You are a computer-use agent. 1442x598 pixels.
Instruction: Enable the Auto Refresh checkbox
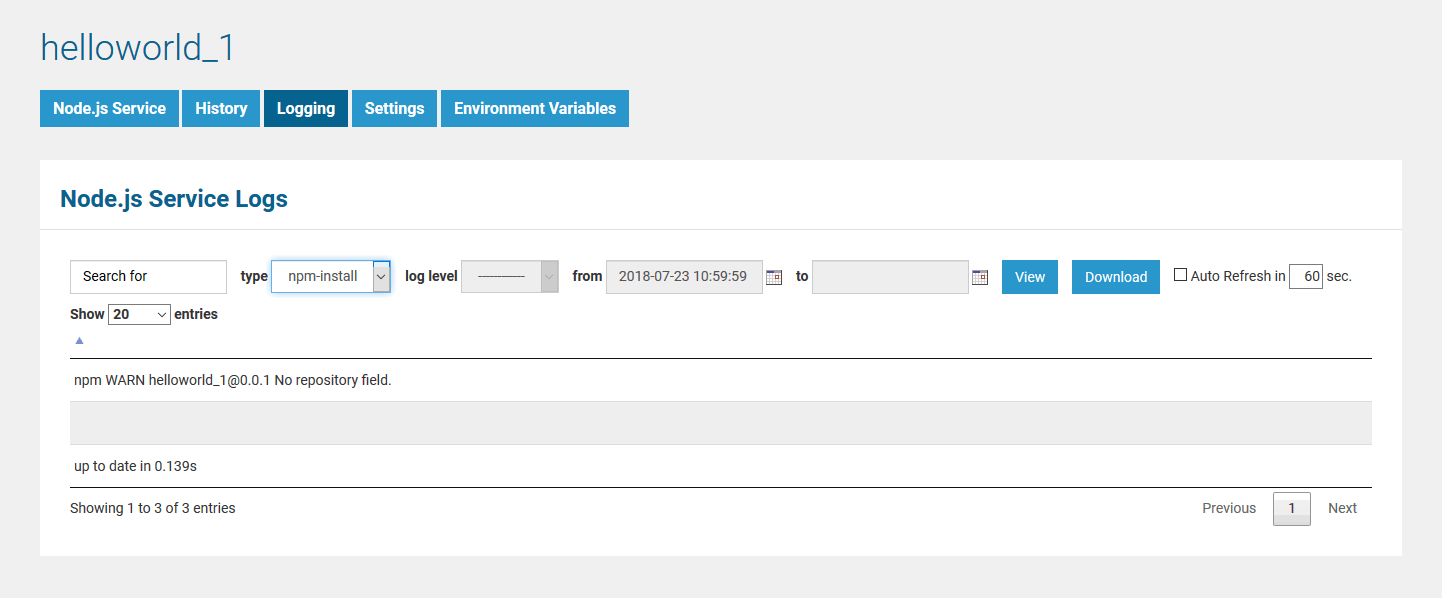(x=1180, y=275)
